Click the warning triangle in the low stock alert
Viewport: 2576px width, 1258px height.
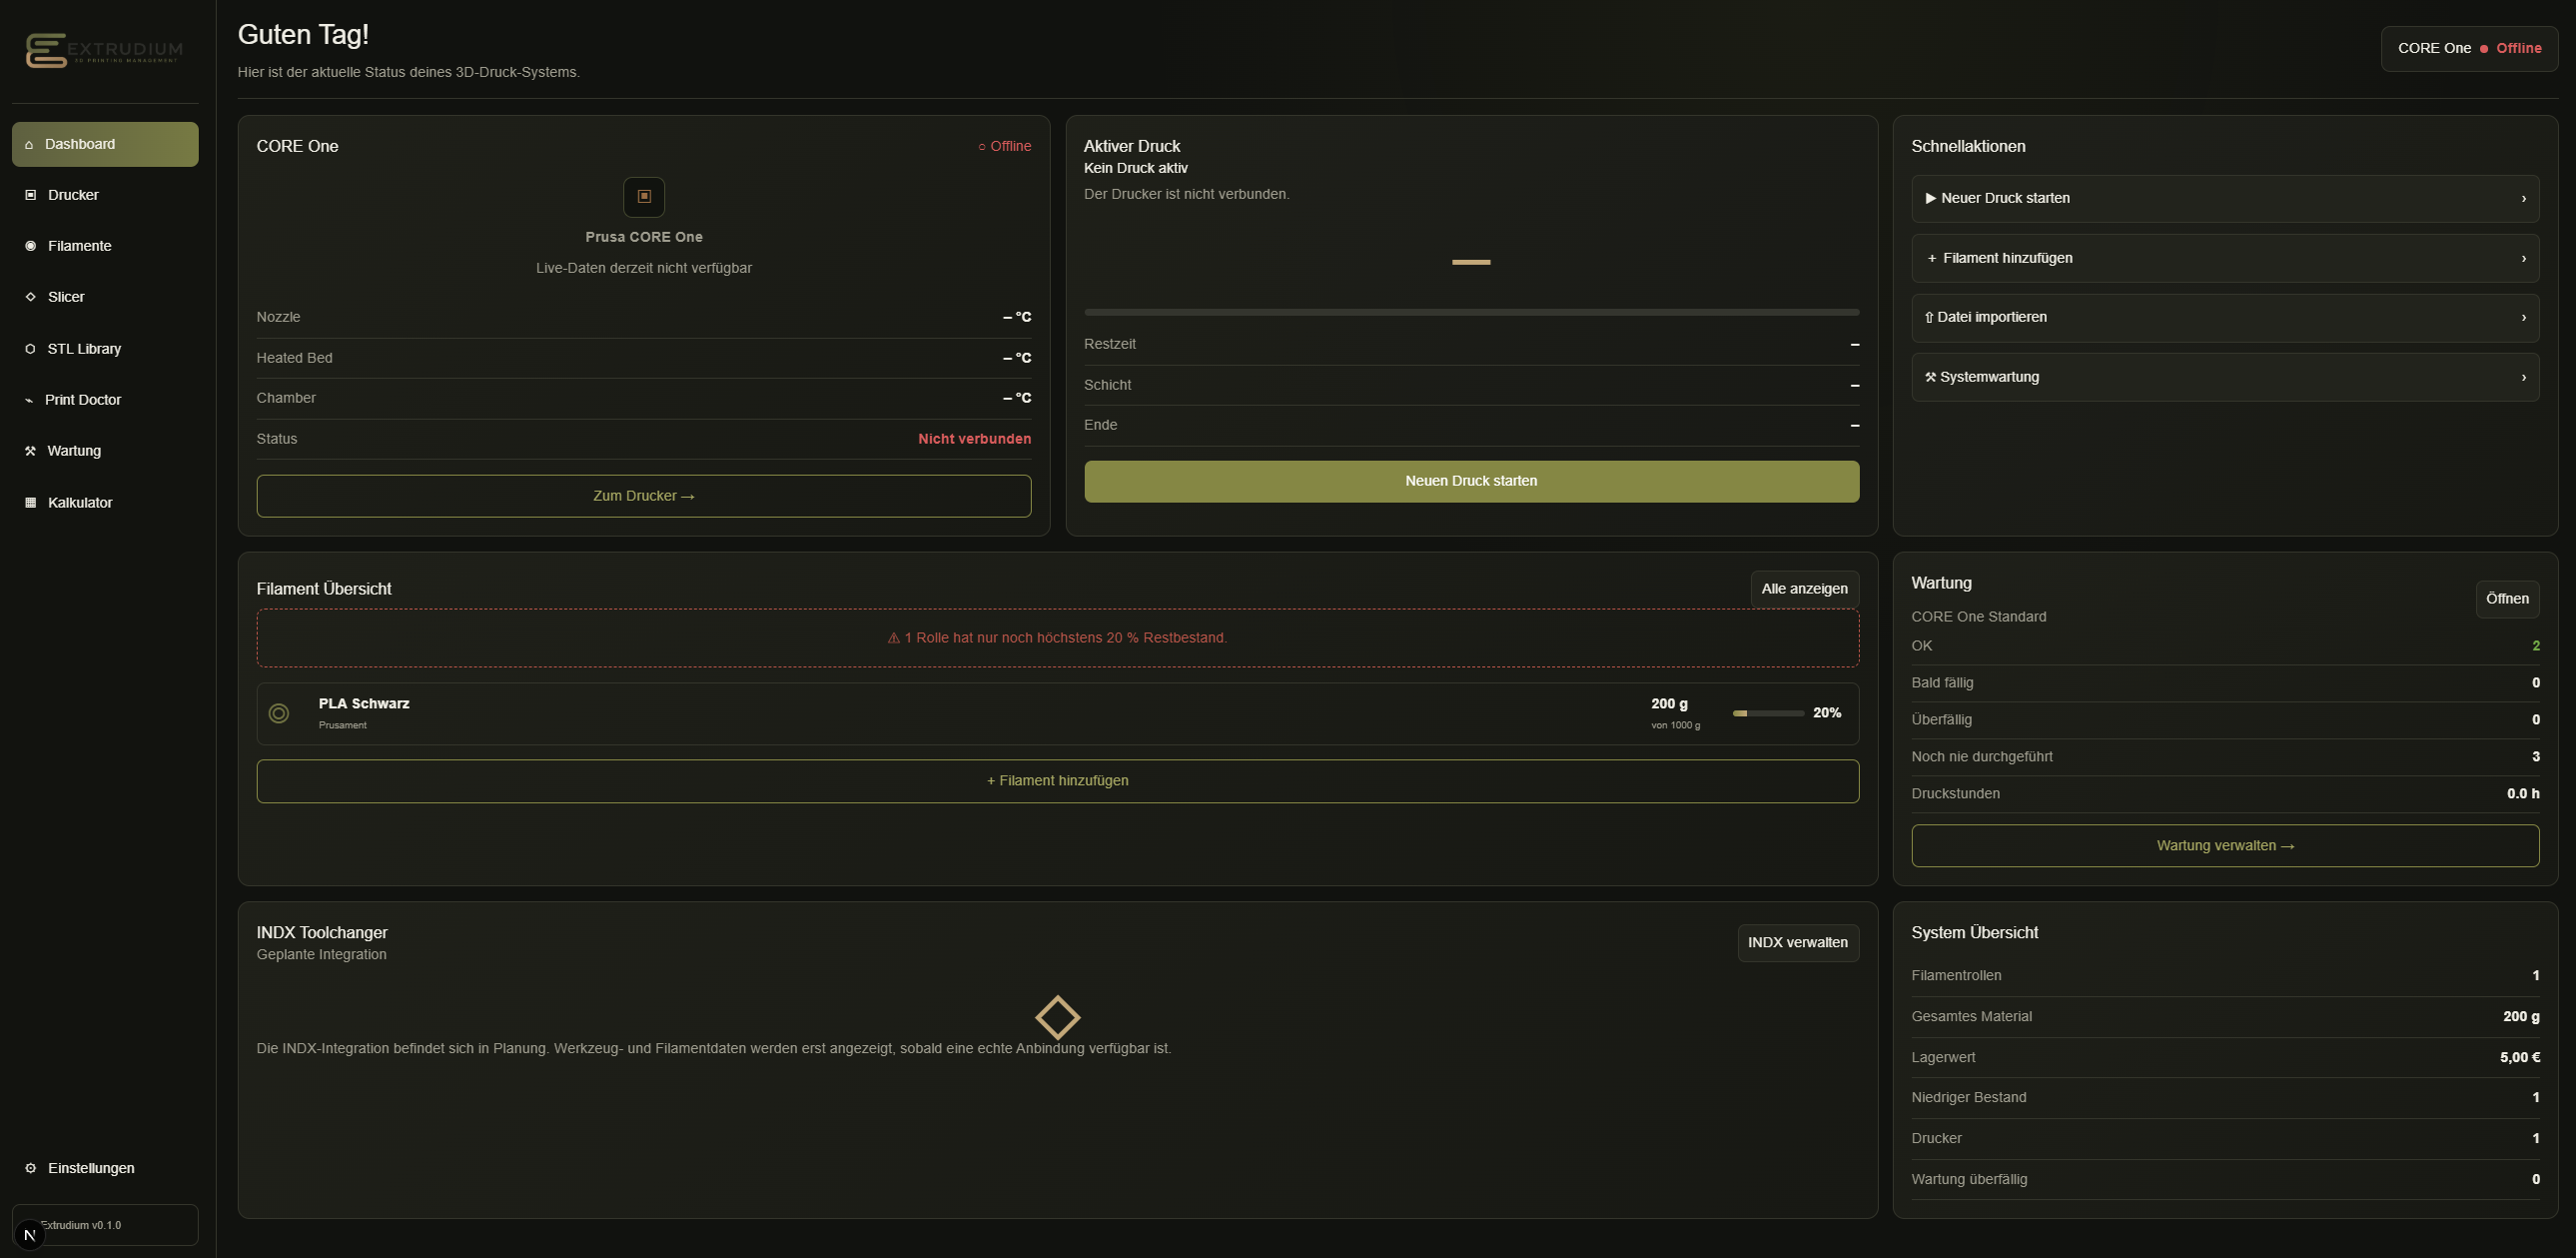click(x=894, y=638)
